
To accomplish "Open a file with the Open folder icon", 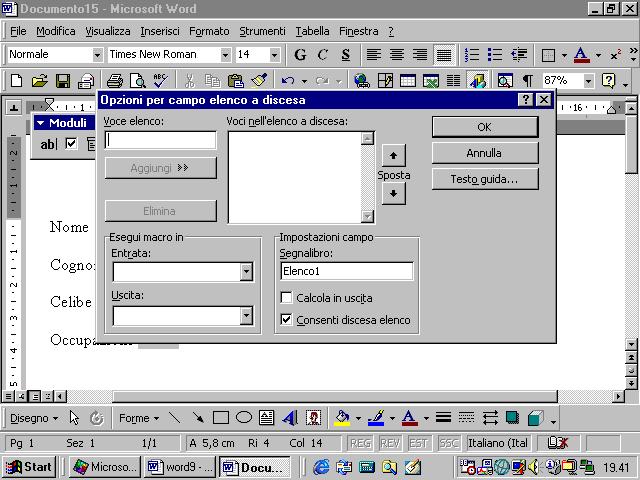I will (x=39, y=81).
